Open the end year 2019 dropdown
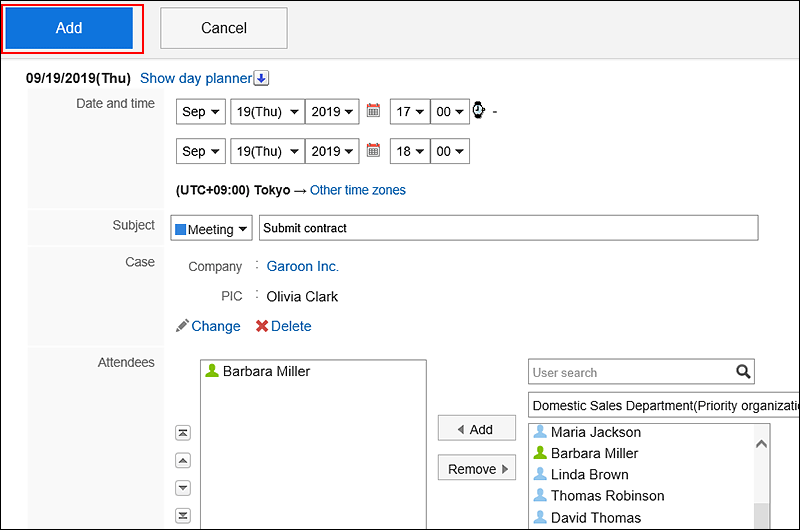This screenshot has height=530, width=800. tap(332, 151)
